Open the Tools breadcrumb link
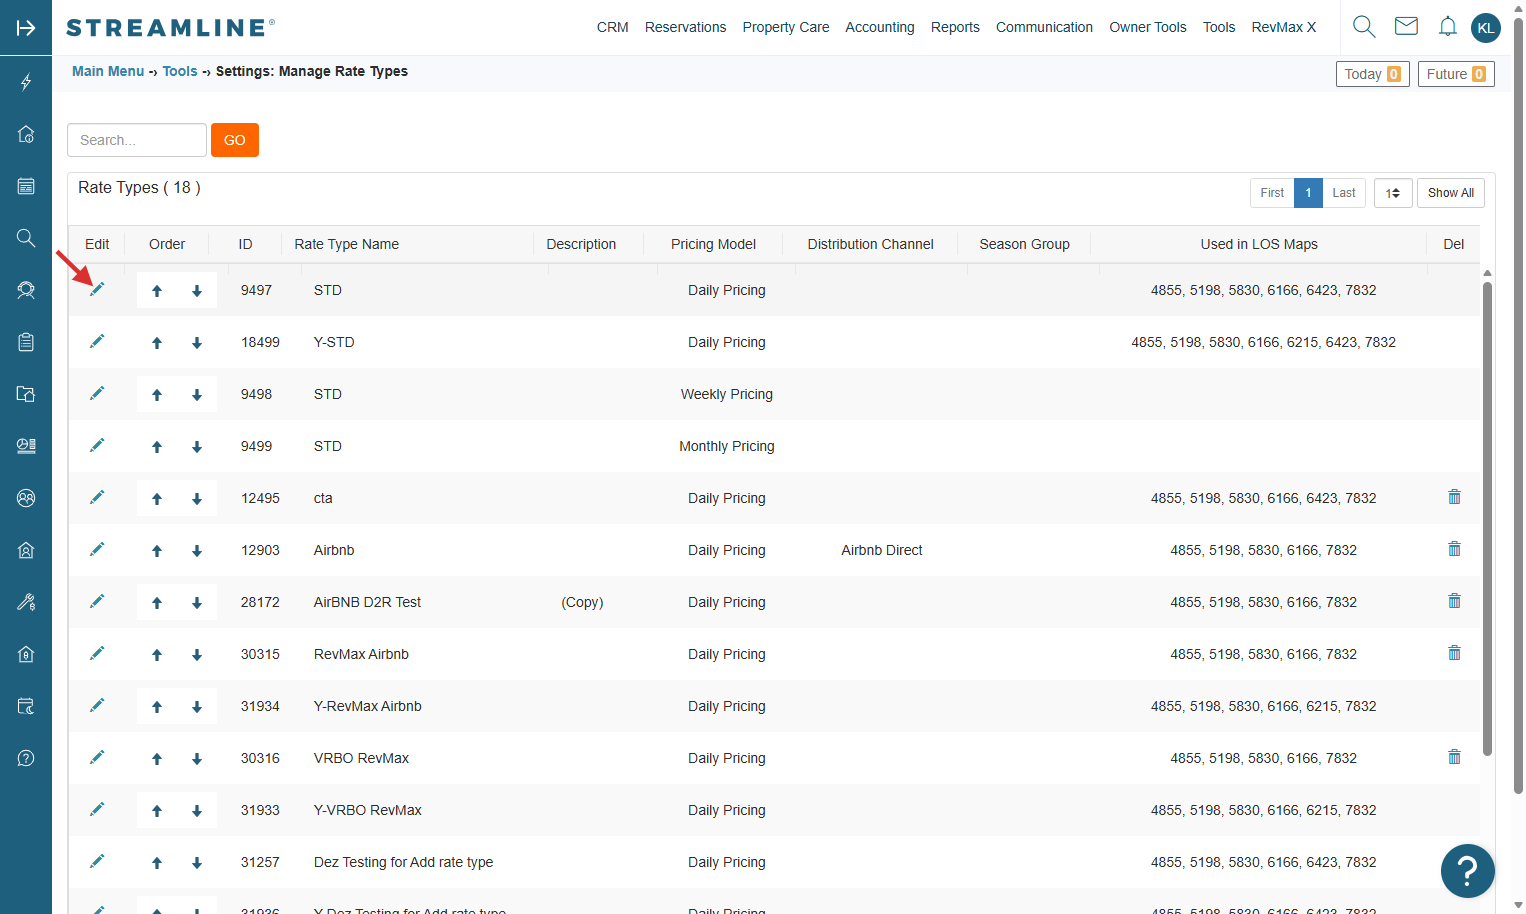Screen dimensions: 1526x914 tap(180, 71)
